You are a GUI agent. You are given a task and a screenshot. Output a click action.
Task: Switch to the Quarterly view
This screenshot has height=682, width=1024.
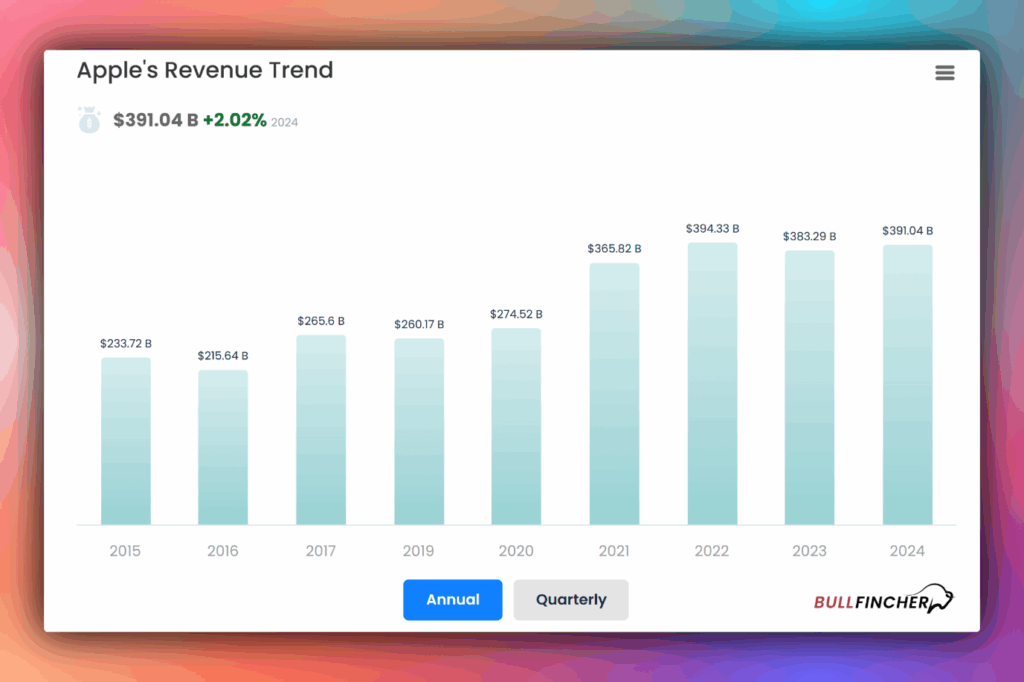tap(570, 600)
